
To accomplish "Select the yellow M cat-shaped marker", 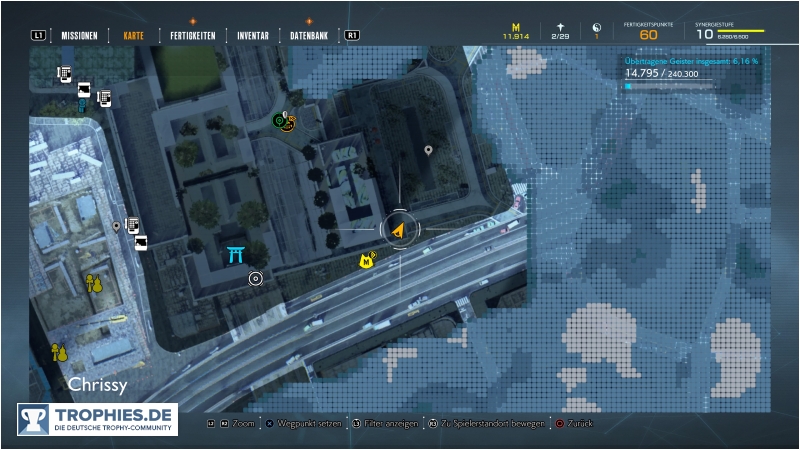I will pyautogui.click(x=367, y=261).
